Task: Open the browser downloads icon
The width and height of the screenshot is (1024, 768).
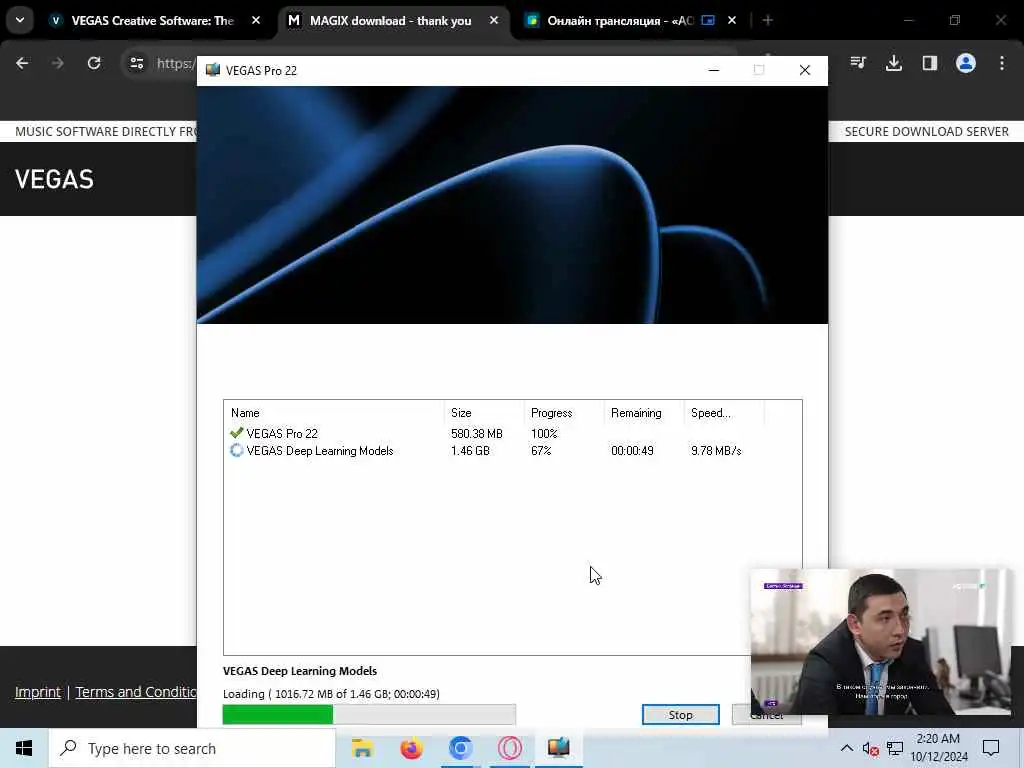Action: coord(894,63)
